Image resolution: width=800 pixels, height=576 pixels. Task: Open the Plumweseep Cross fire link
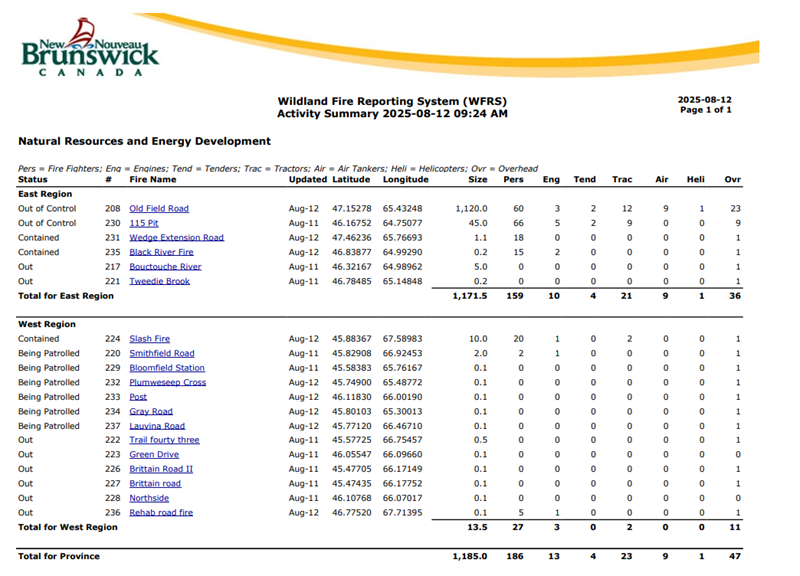pyautogui.click(x=168, y=382)
